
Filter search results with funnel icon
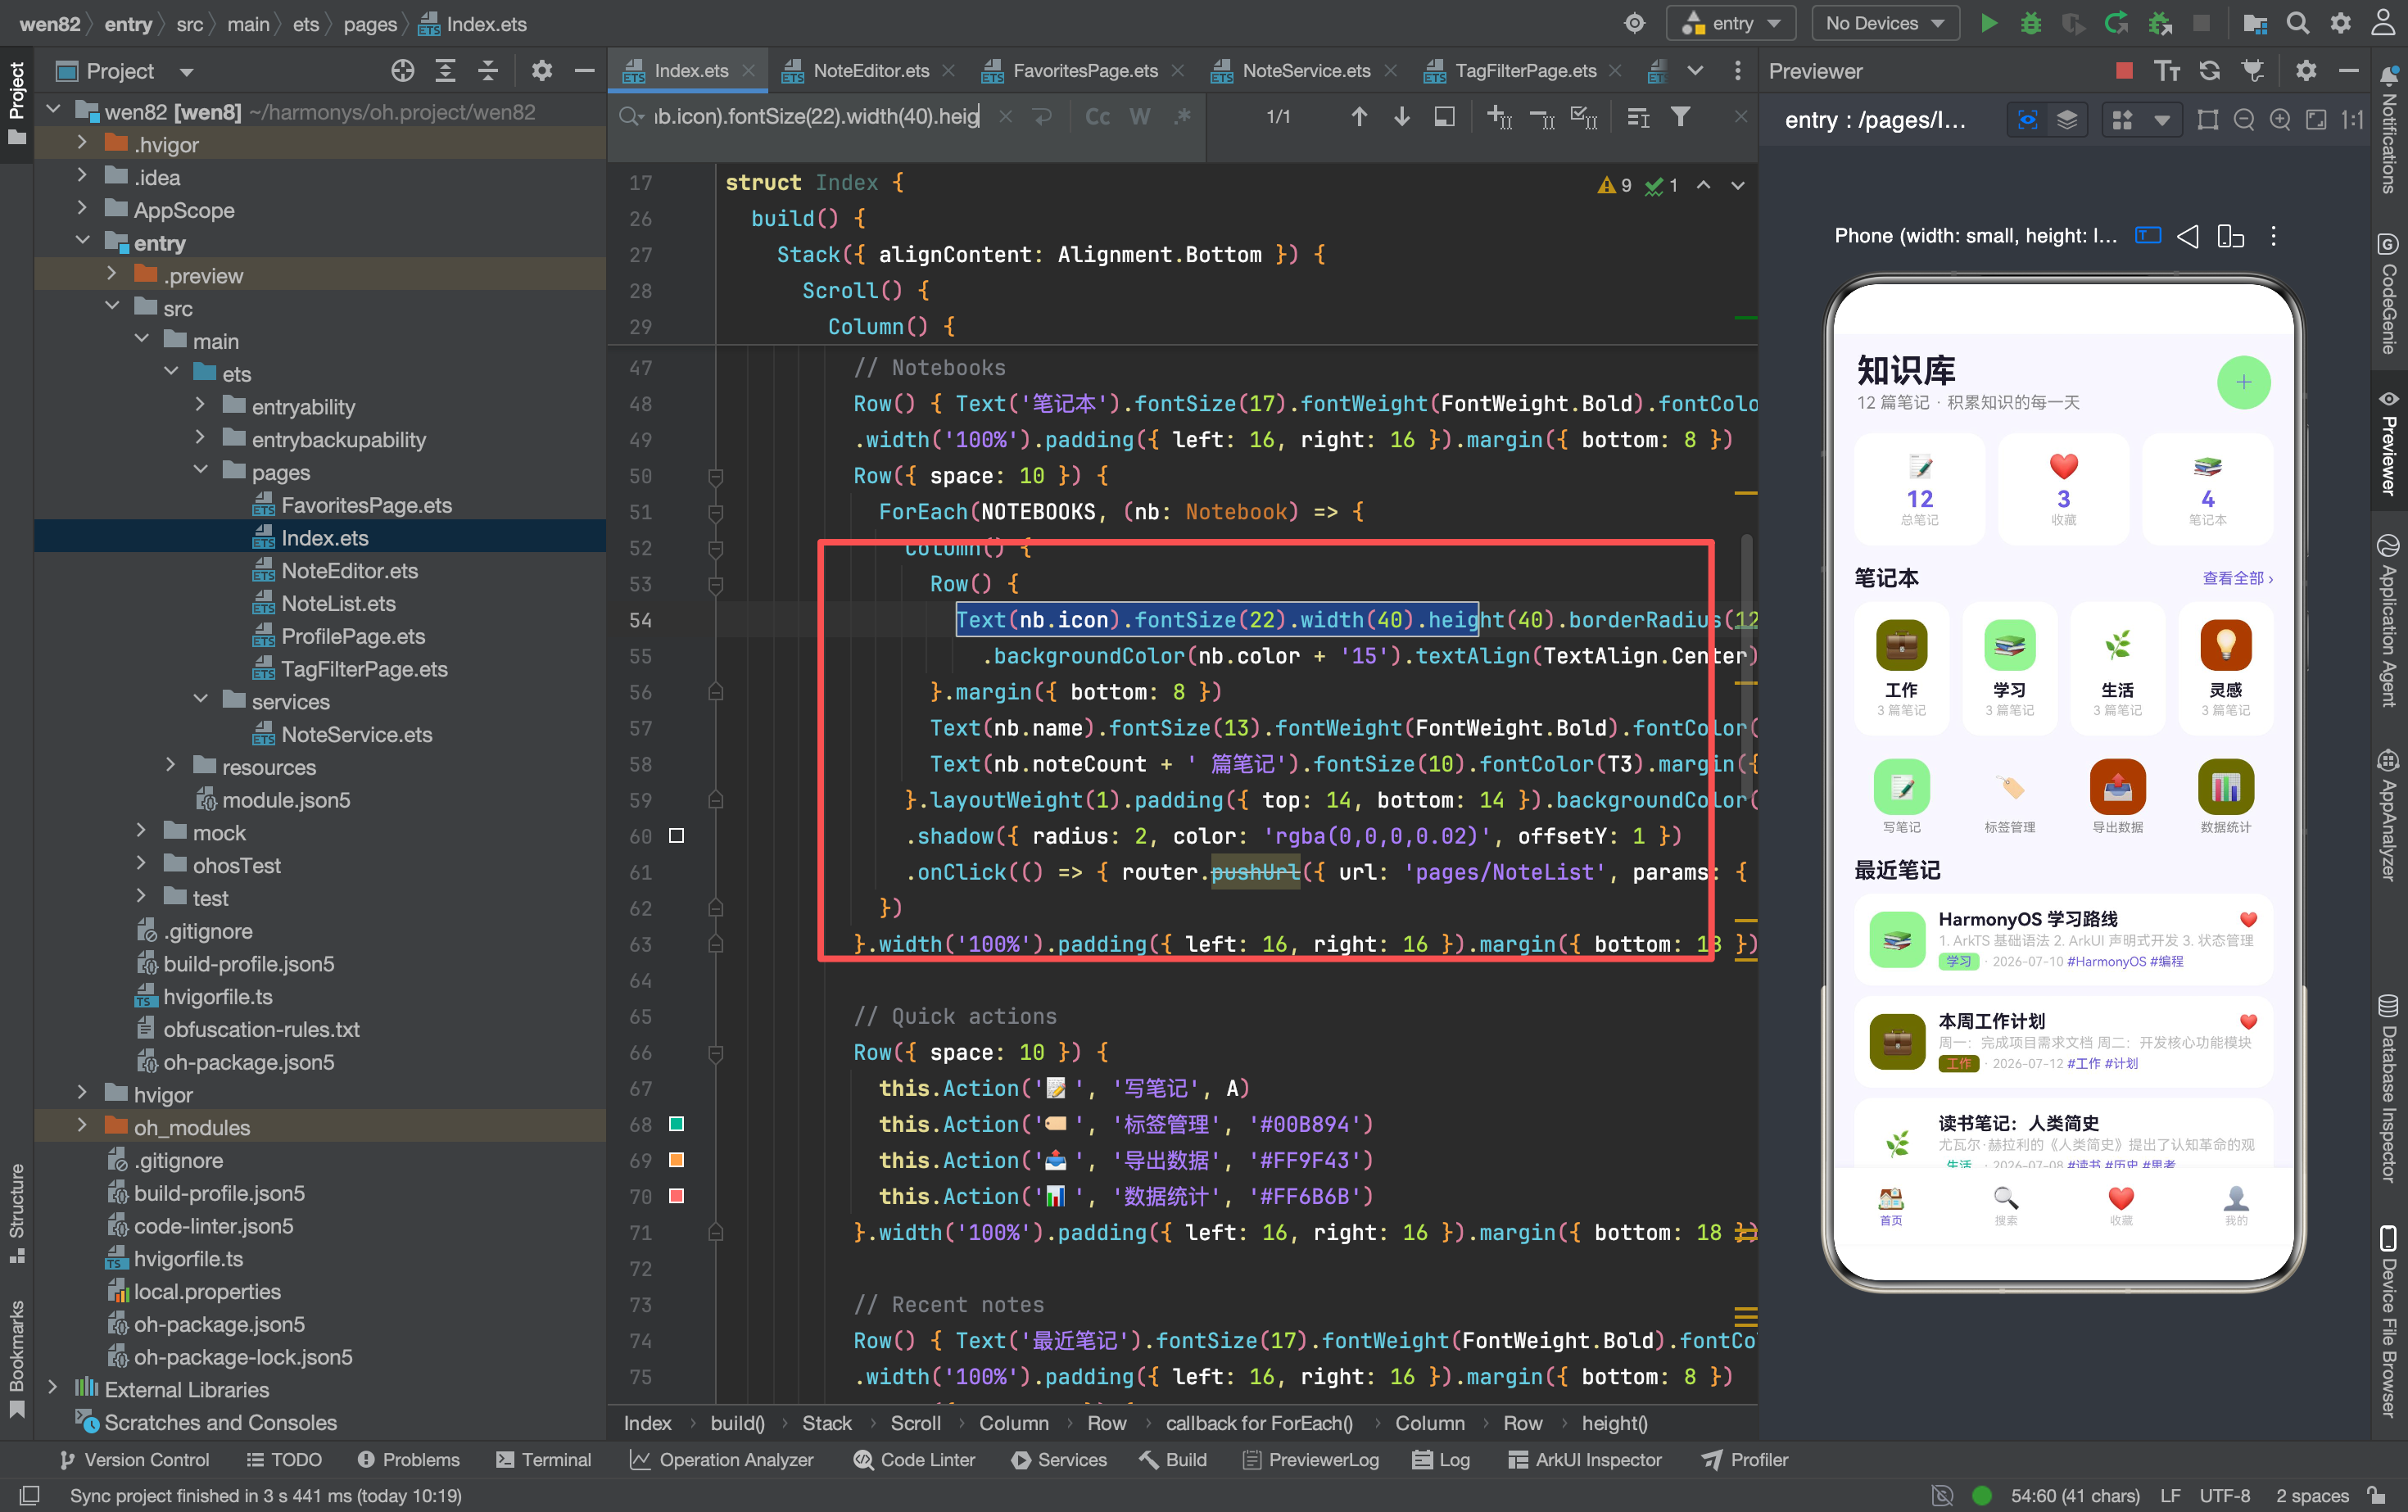tap(1681, 117)
